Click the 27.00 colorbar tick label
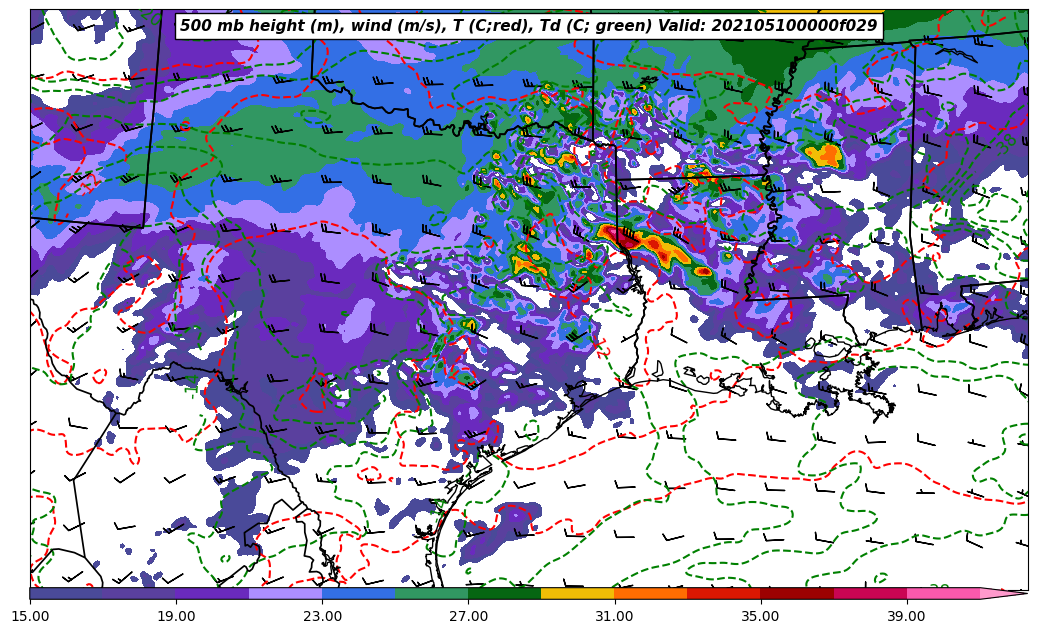This screenshot has height=633, width=1037. pos(468,616)
